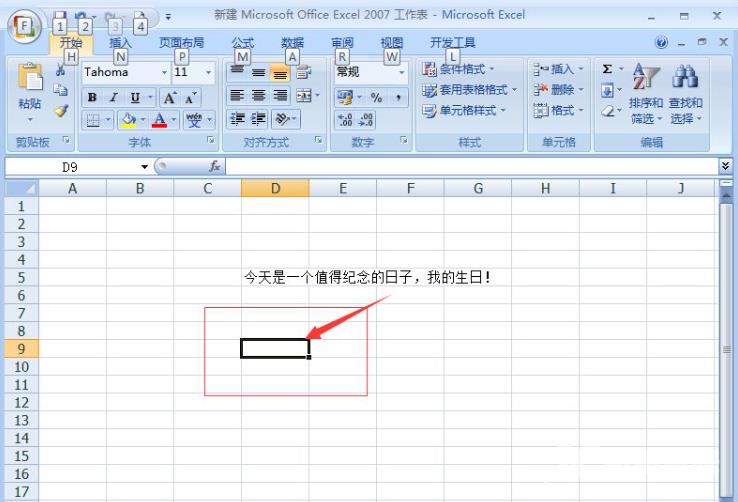Activate the Format Painter brush
The width and height of the screenshot is (738, 502).
(61, 111)
